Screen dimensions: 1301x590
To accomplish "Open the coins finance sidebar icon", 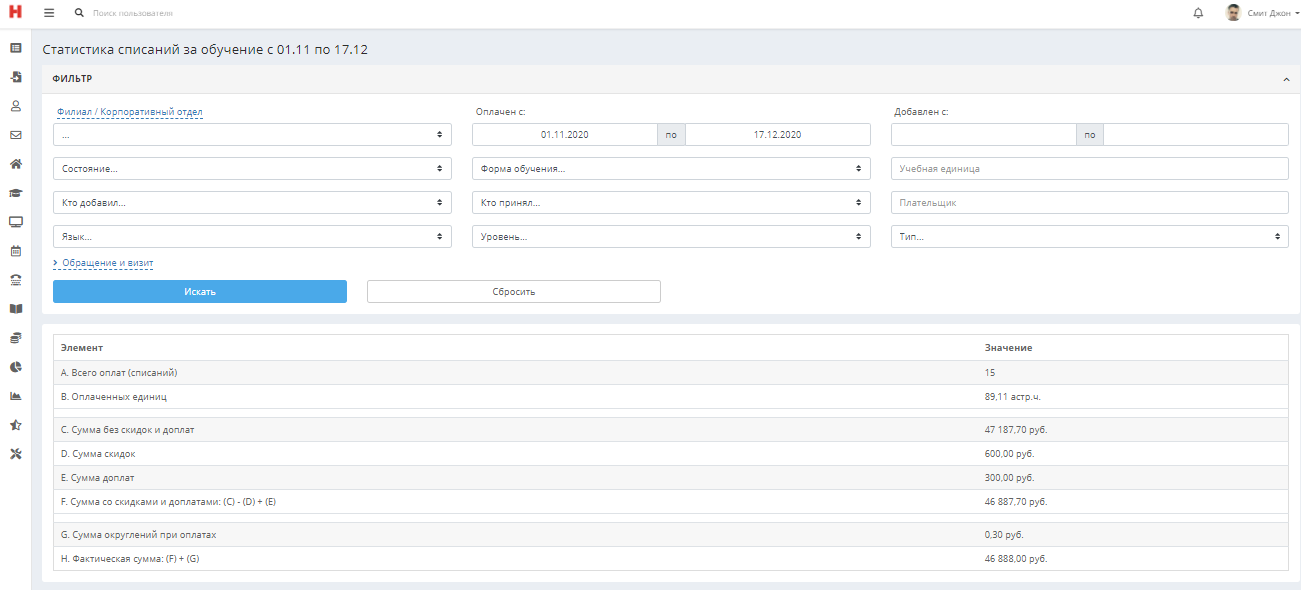I will pyautogui.click(x=16, y=338).
